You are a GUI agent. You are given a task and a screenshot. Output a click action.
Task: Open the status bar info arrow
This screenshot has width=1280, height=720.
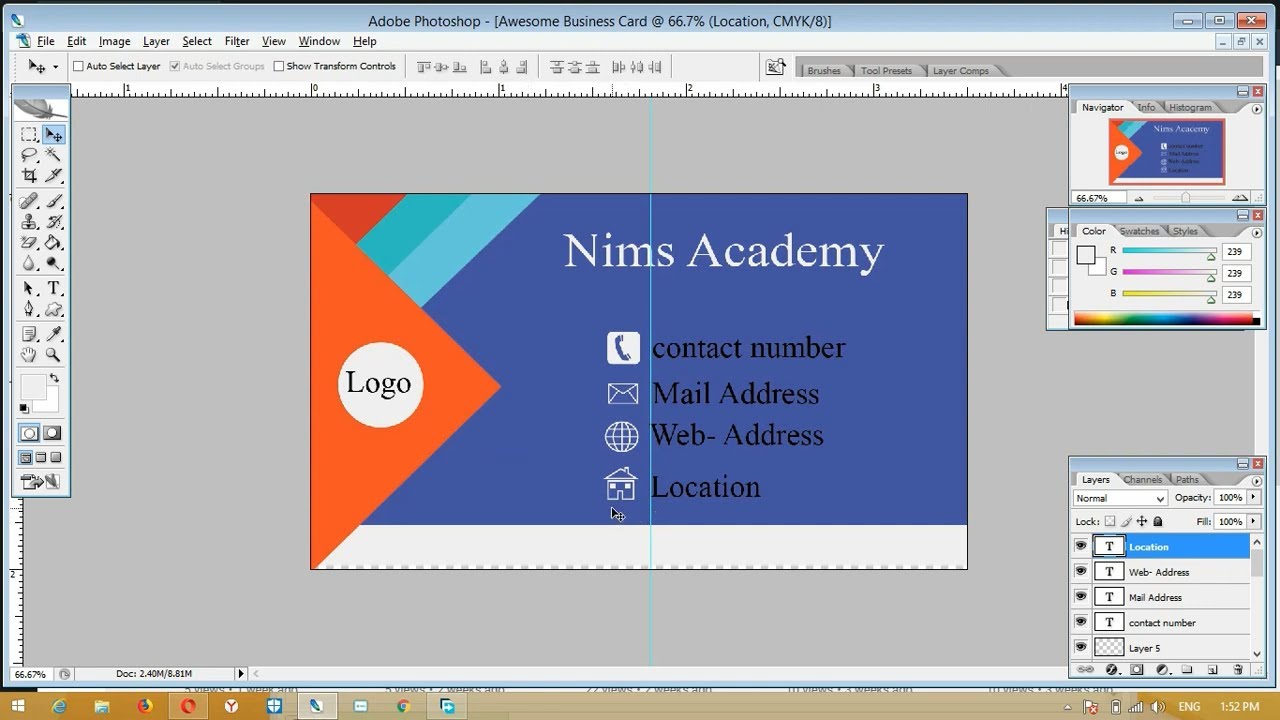(x=241, y=674)
